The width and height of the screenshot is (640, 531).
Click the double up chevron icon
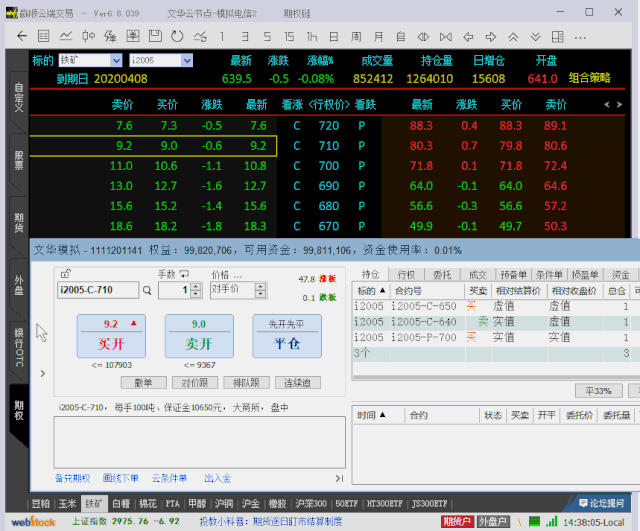click(x=513, y=37)
